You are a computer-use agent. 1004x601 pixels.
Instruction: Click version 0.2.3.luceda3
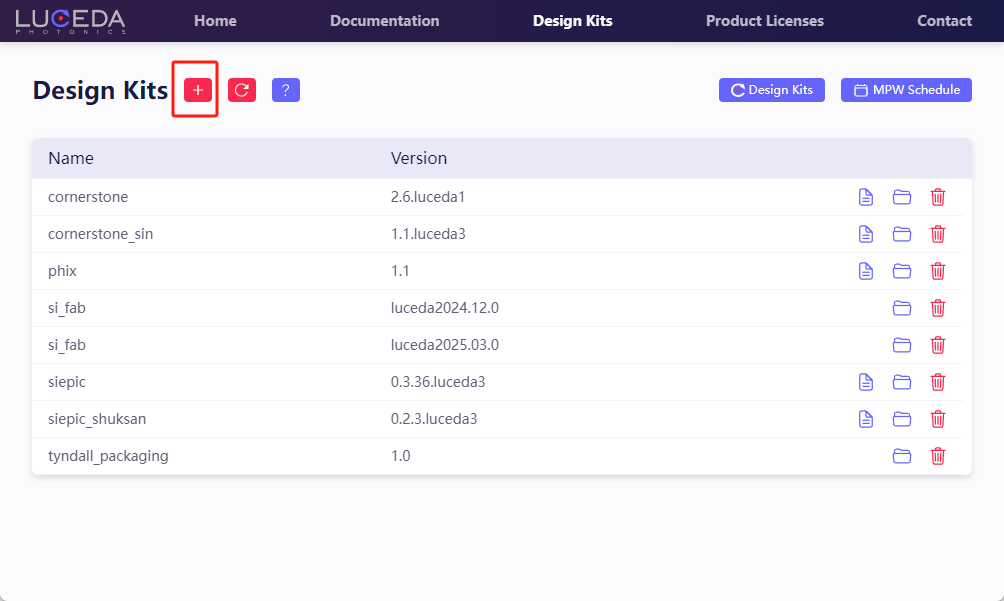tap(433, 419)
